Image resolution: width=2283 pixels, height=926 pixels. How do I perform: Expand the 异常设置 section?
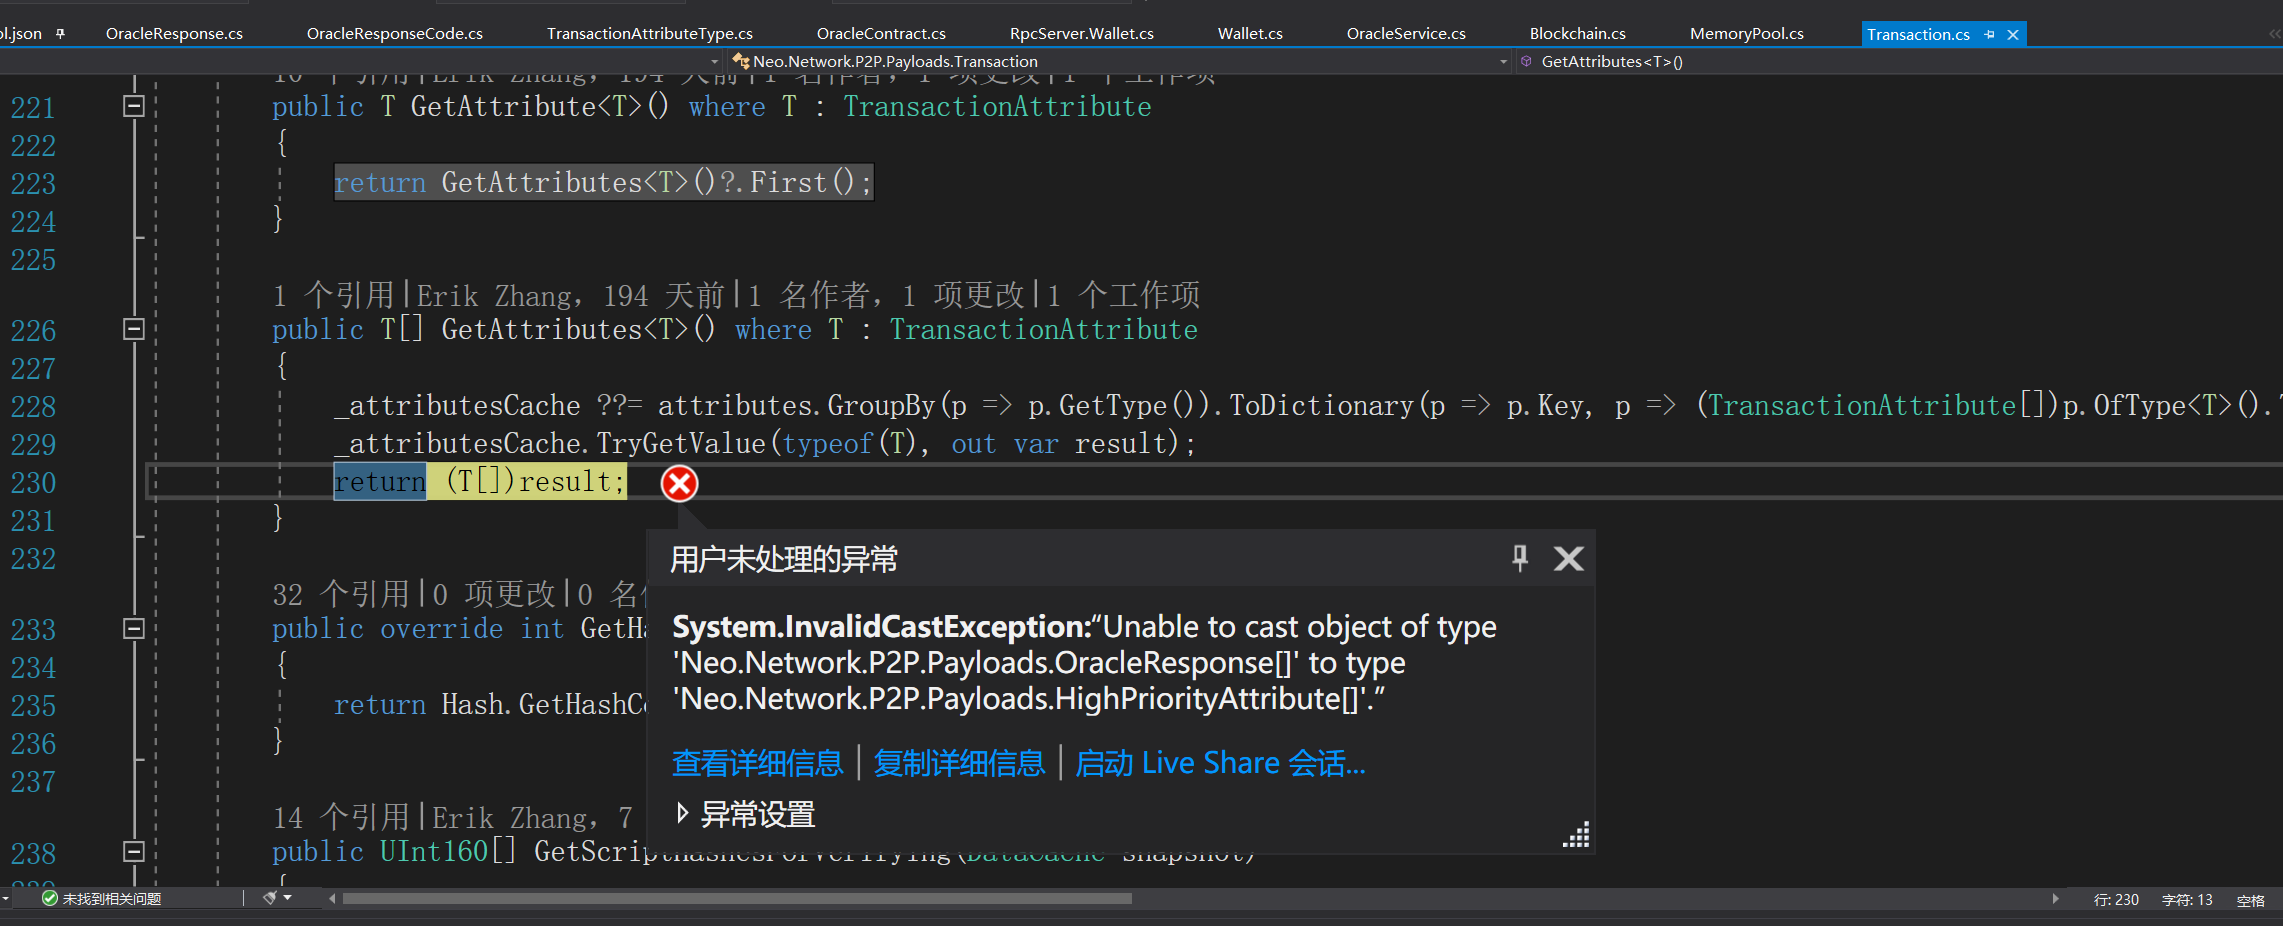pos(682,813)
